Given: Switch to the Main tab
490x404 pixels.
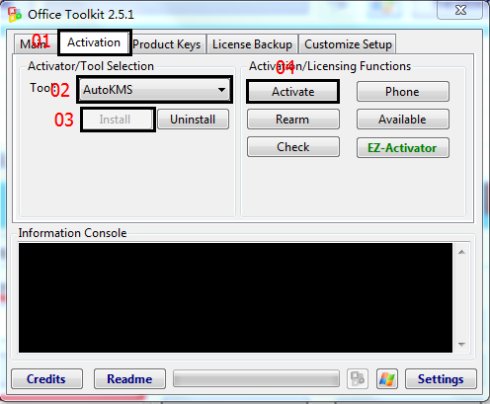Looking at the screenshot, I should [35, 43].
